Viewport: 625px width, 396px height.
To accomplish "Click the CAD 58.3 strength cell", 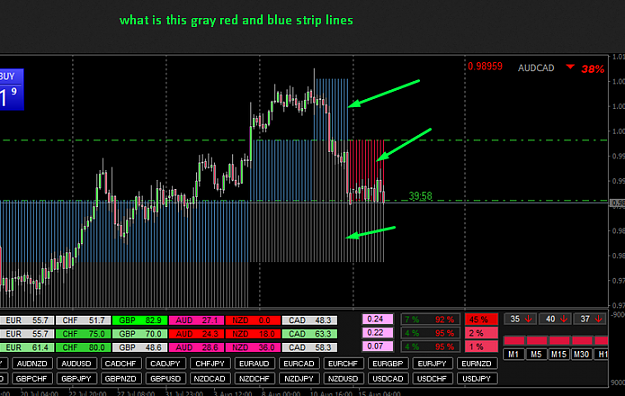I will [309, 347].
